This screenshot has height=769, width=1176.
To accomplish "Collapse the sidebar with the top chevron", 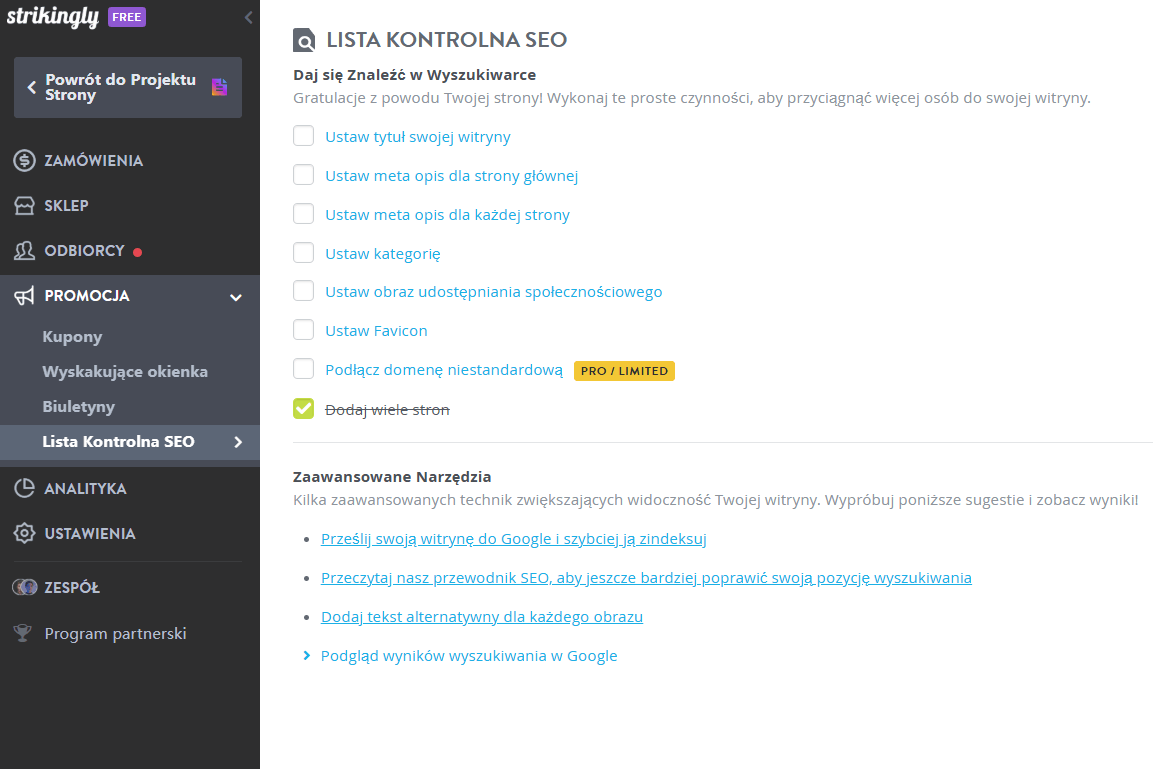I will 247,16.
